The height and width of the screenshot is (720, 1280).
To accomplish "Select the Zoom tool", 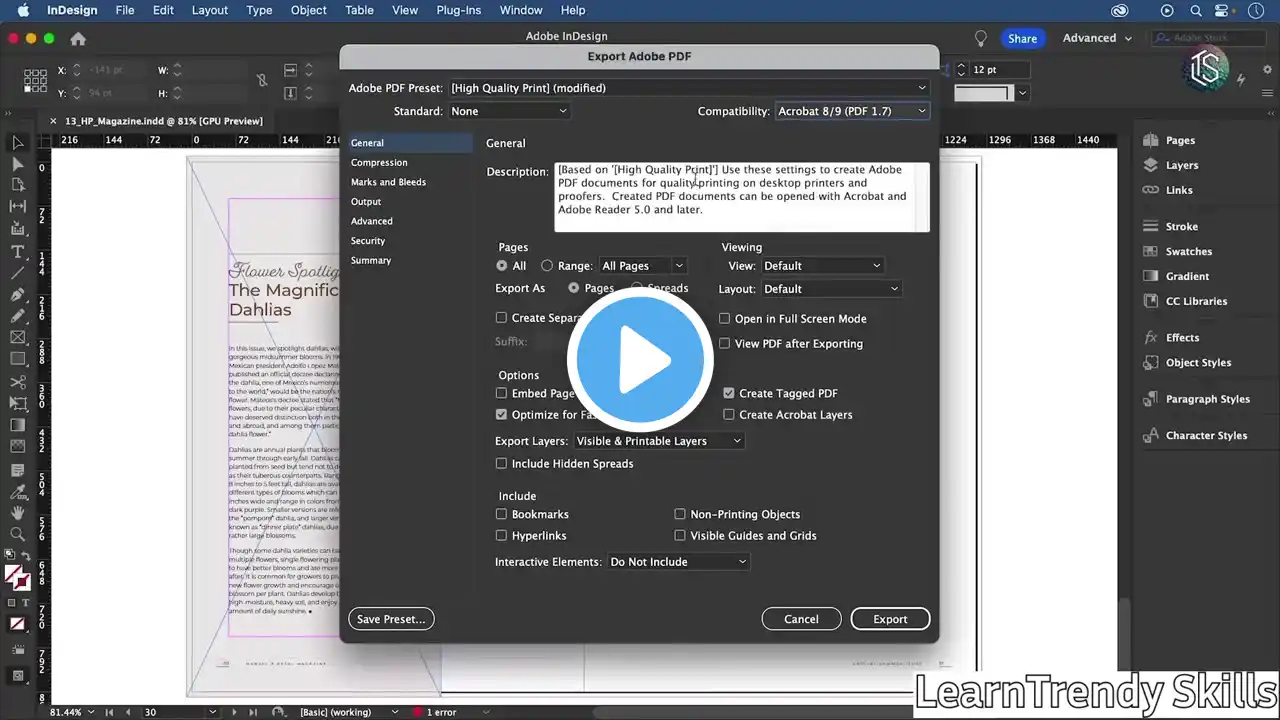I will point(18,535).
